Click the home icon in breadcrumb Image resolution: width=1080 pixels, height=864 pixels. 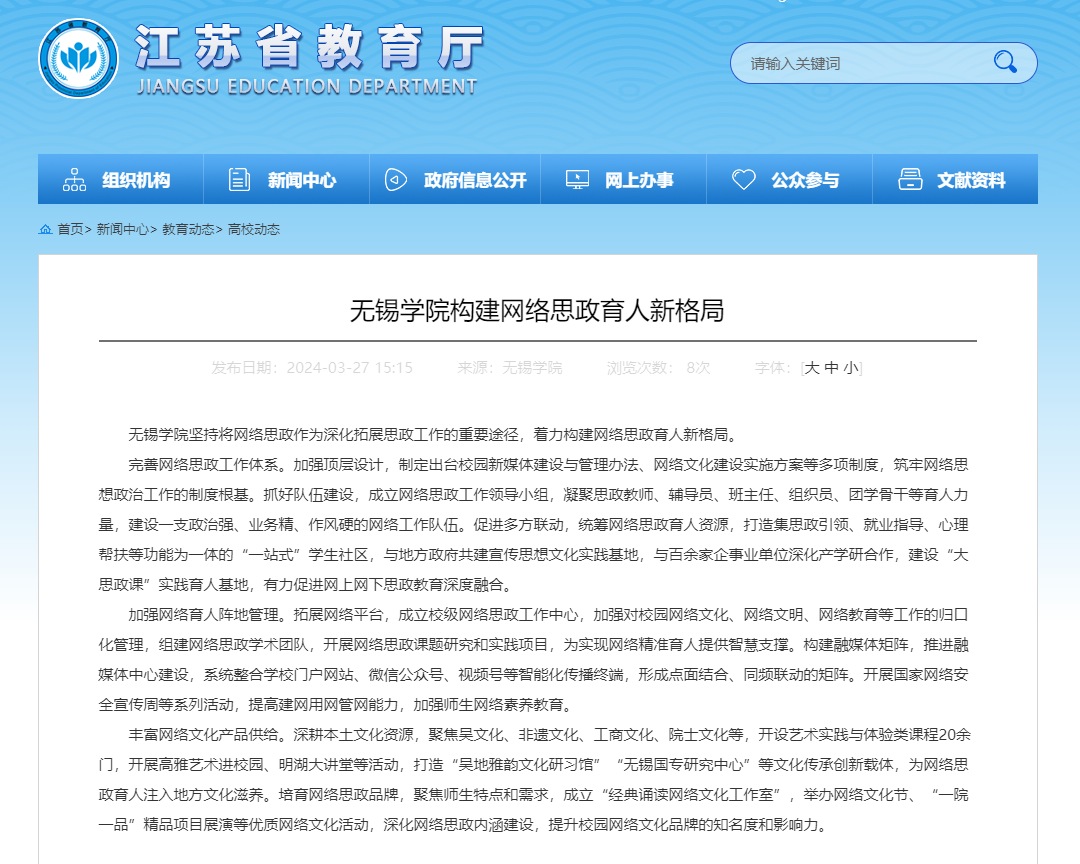(45, 230)
